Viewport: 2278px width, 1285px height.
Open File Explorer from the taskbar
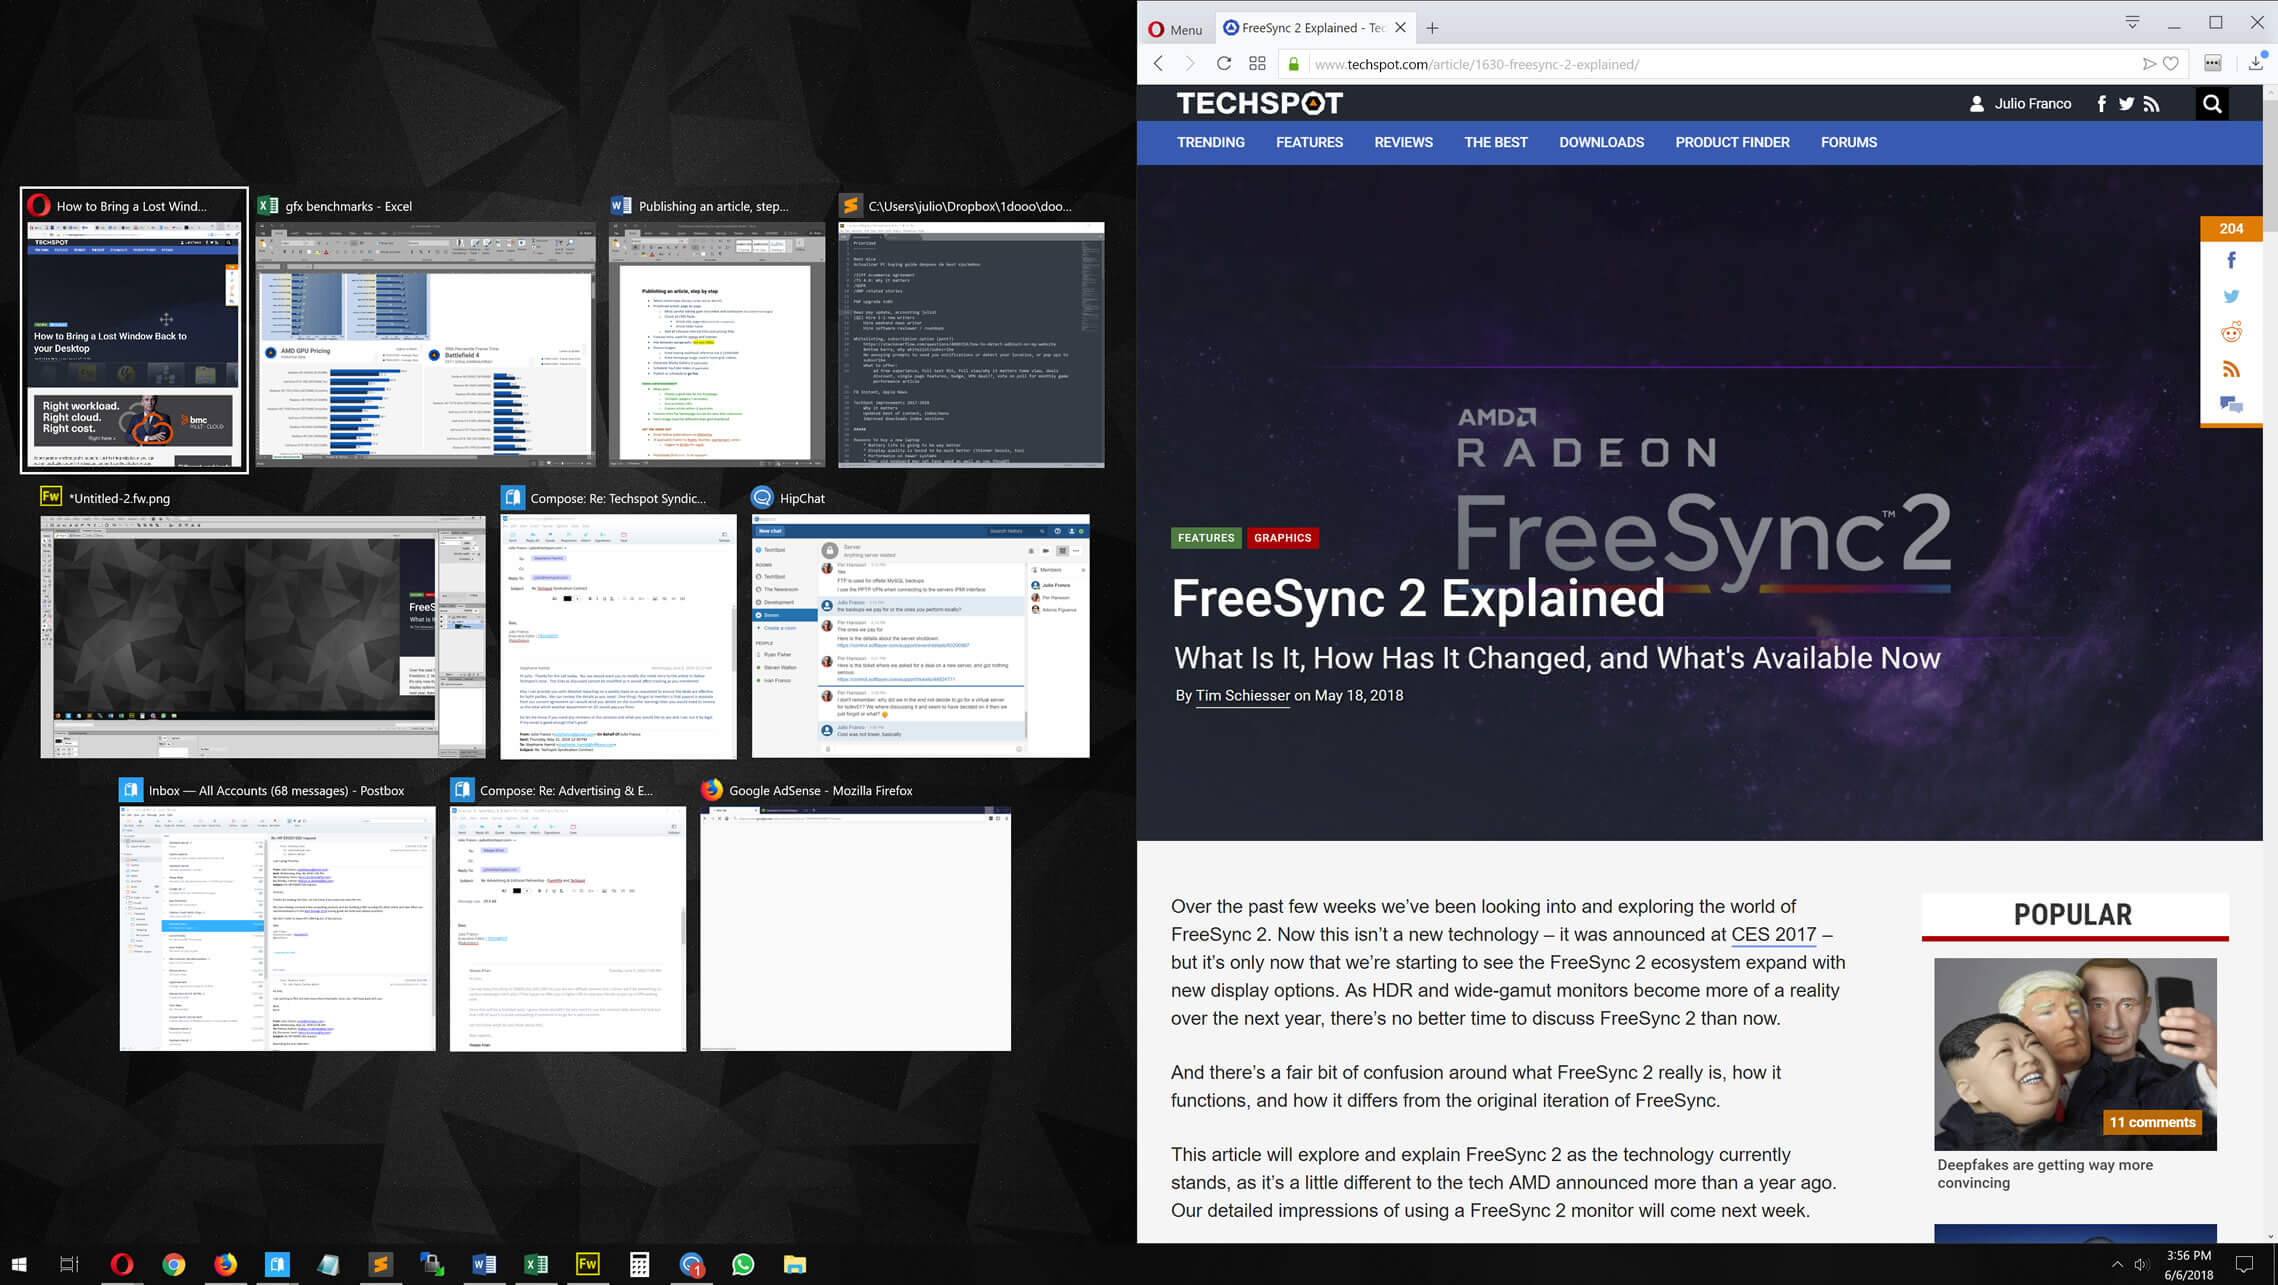point(795,1264)
